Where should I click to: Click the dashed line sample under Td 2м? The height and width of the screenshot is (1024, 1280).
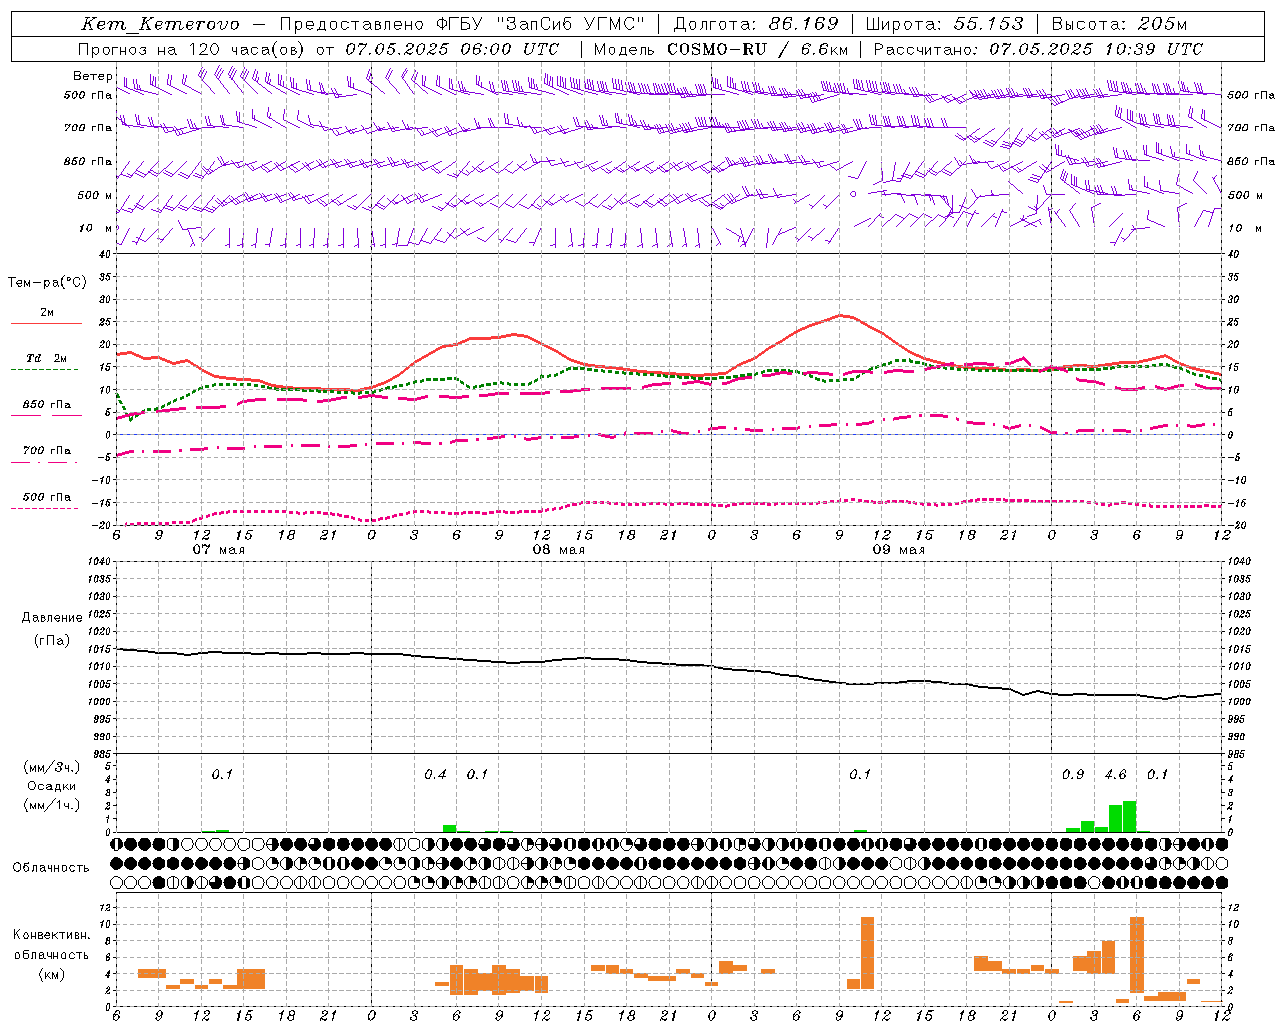point(44,370)
